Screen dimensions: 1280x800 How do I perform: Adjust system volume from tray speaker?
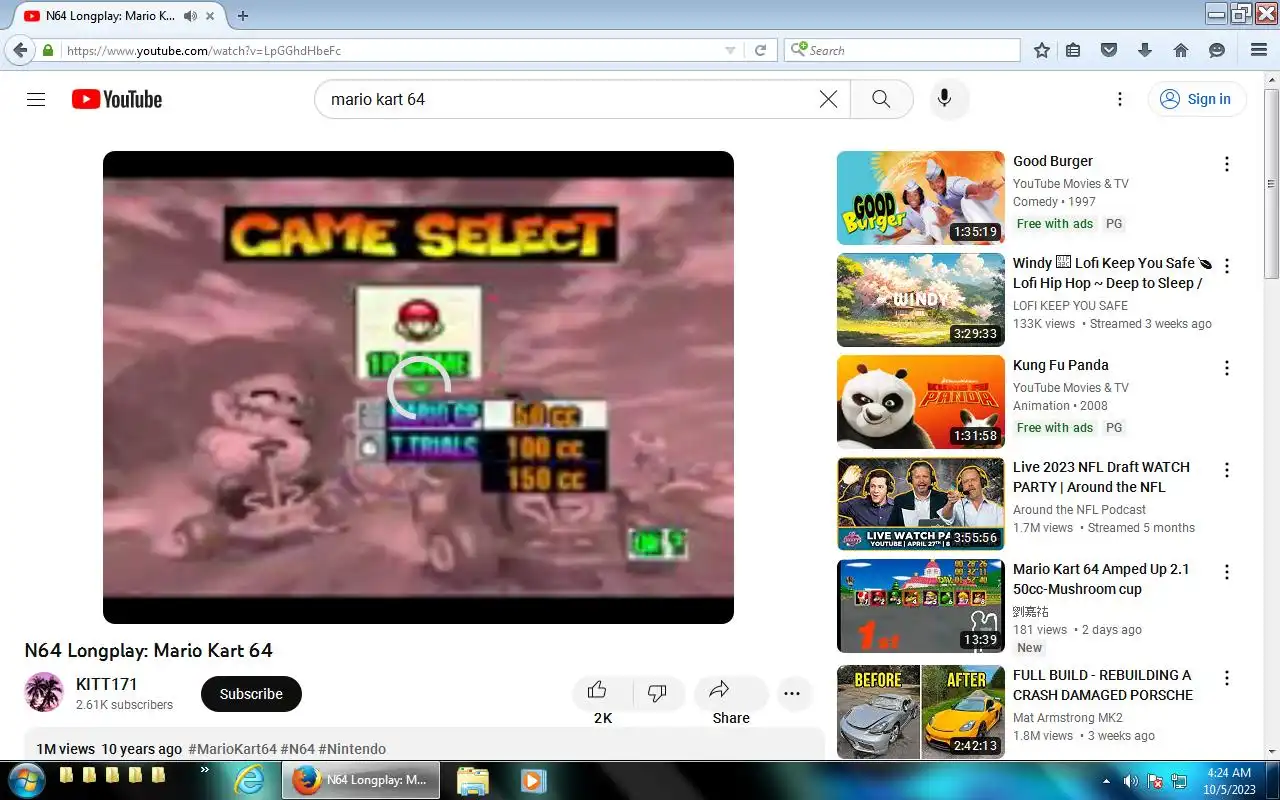point(1131,781)
